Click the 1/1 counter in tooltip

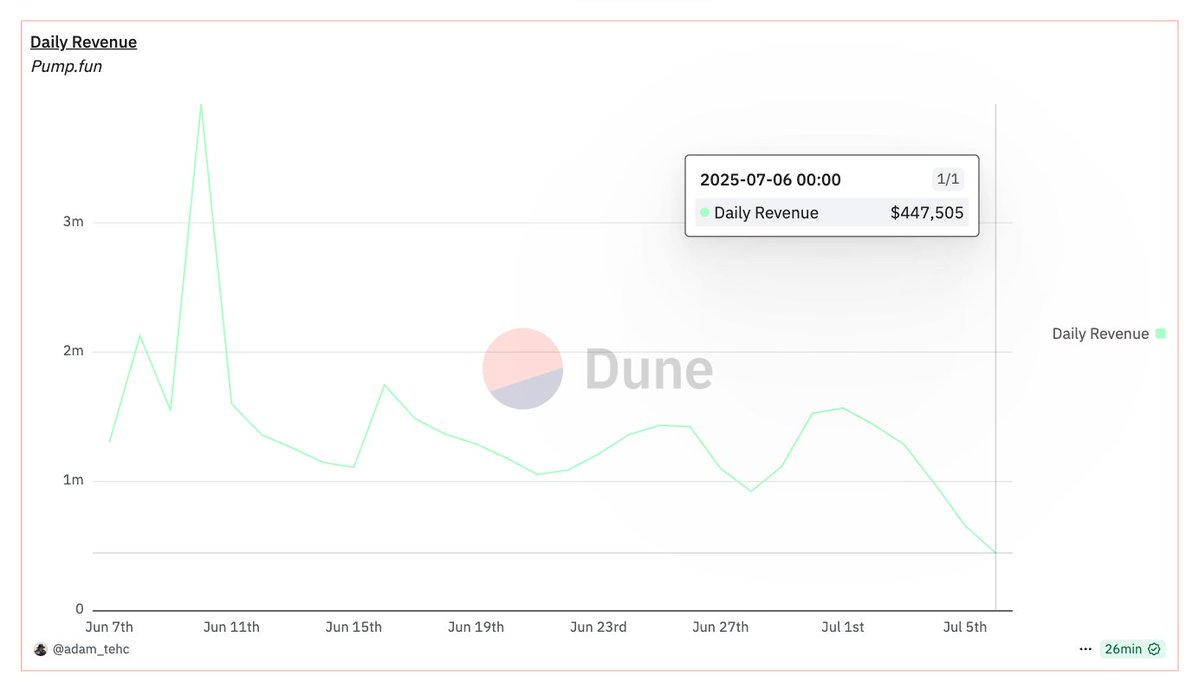click(947, 179)
